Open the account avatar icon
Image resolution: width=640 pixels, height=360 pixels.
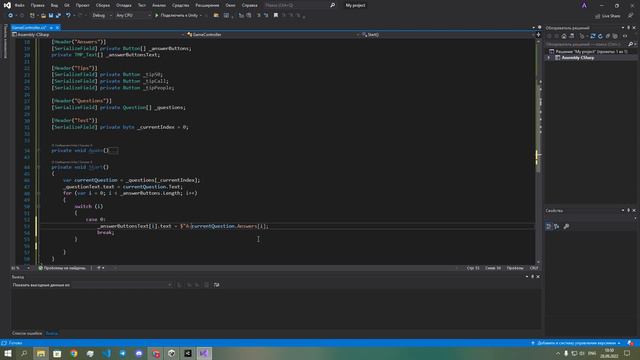point(584,5)
